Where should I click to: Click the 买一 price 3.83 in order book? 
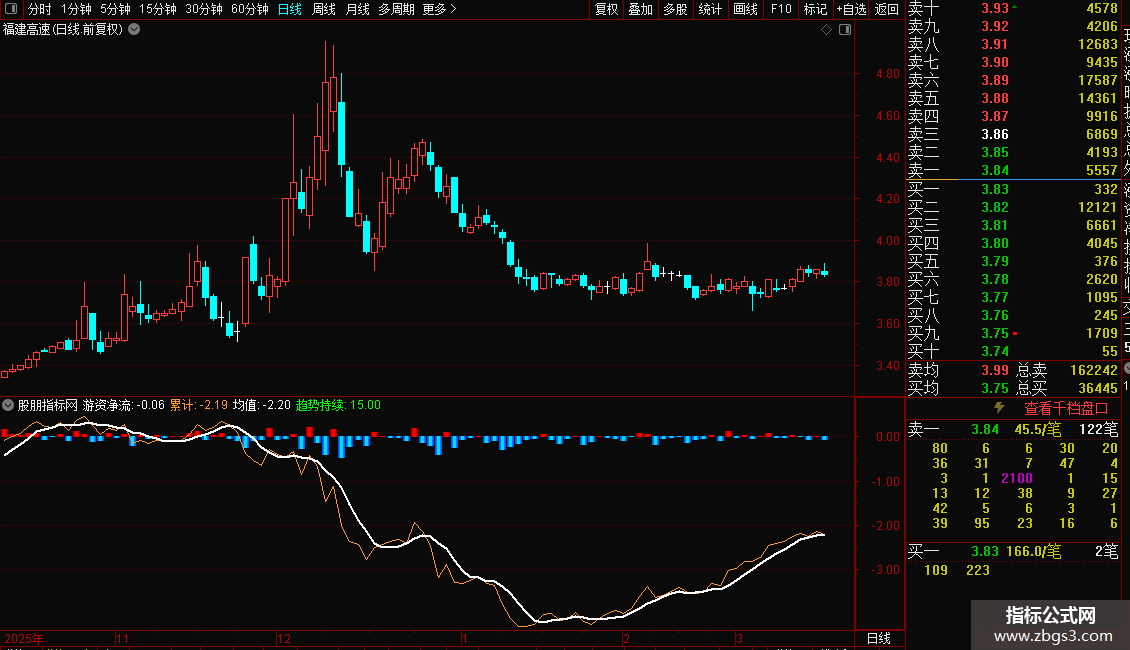(995, 190)
